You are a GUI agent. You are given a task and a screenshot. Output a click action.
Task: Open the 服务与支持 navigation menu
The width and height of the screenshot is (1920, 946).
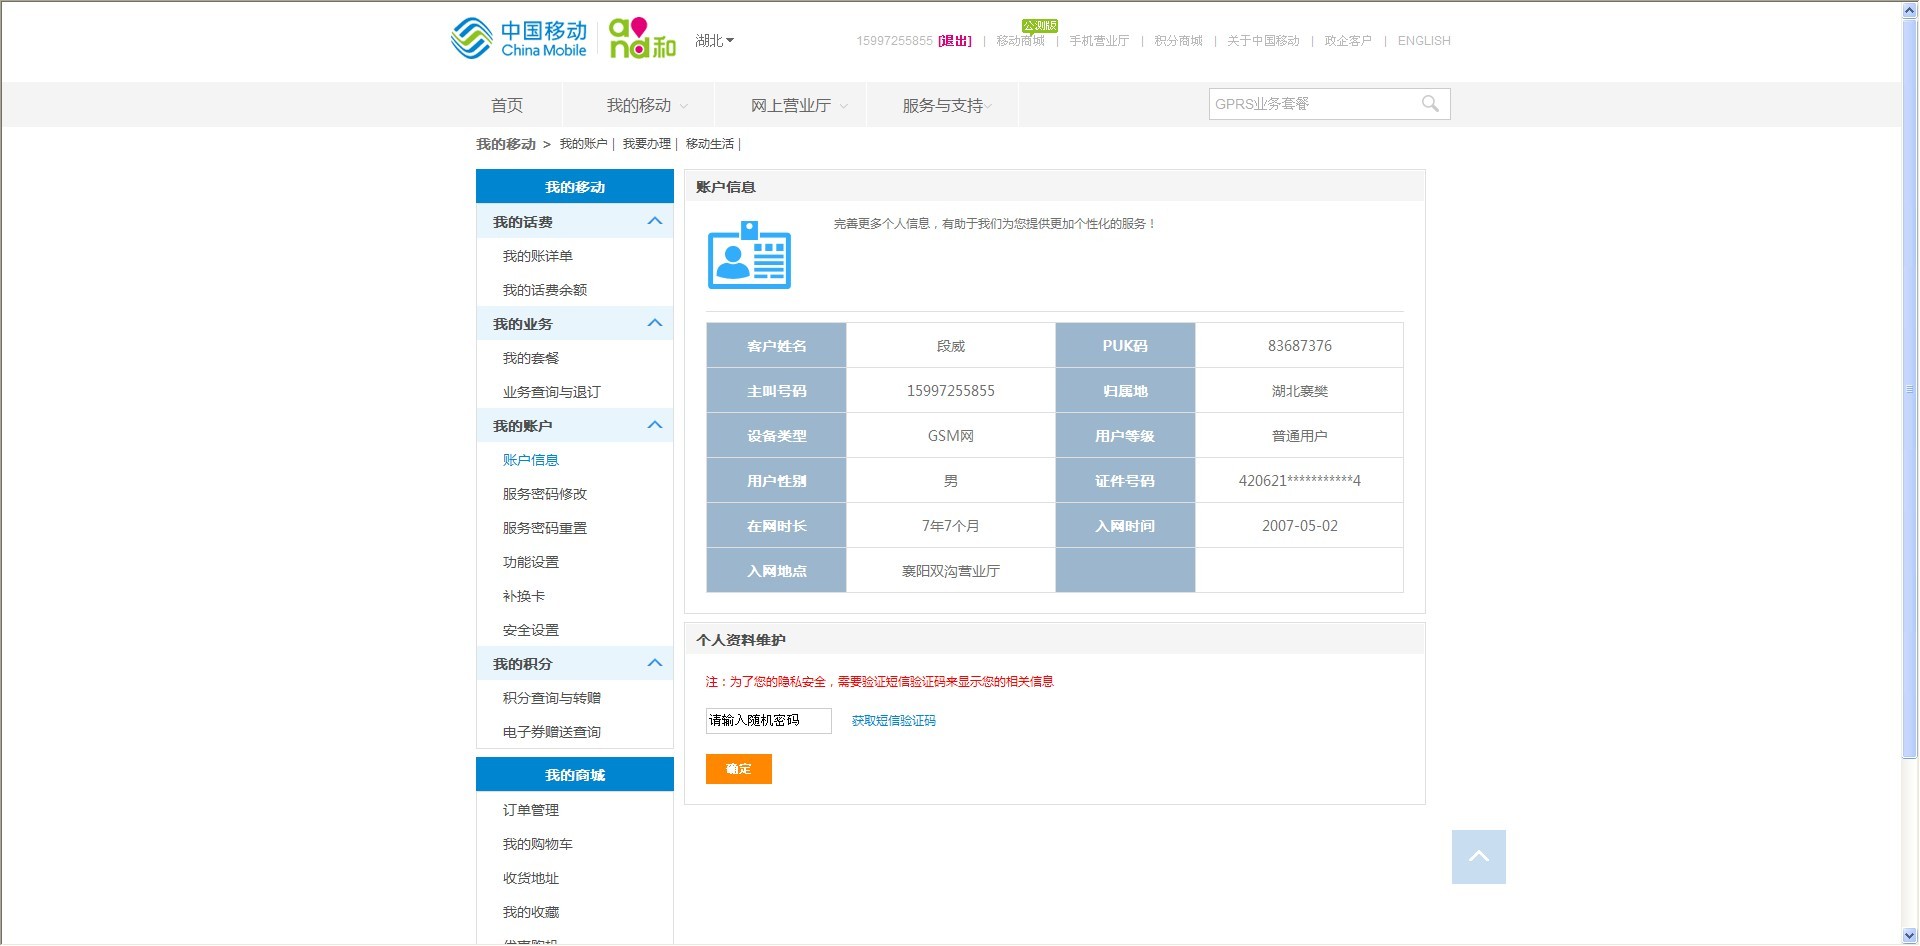(945, 105)
